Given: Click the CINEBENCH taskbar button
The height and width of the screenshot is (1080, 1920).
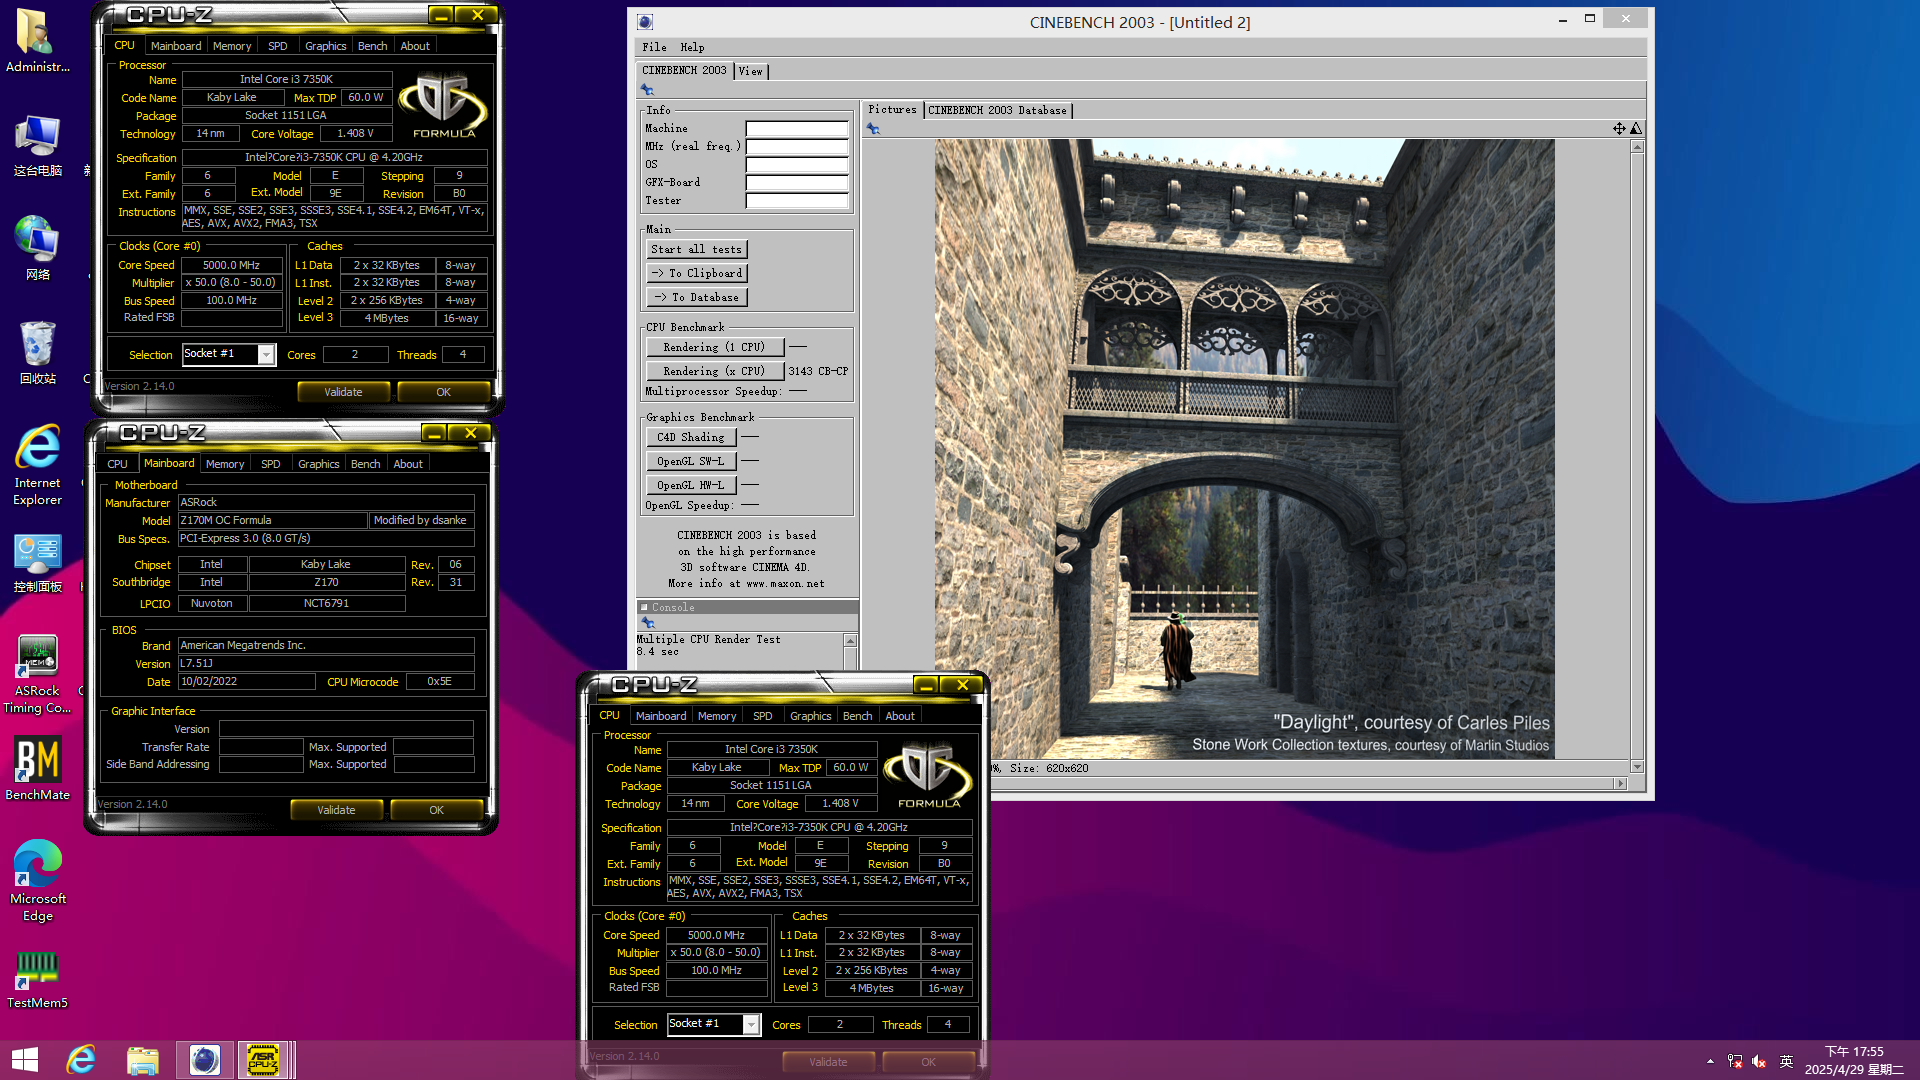Looking at the screenshot, I should pyautogui.click(x=204, y=1060).
